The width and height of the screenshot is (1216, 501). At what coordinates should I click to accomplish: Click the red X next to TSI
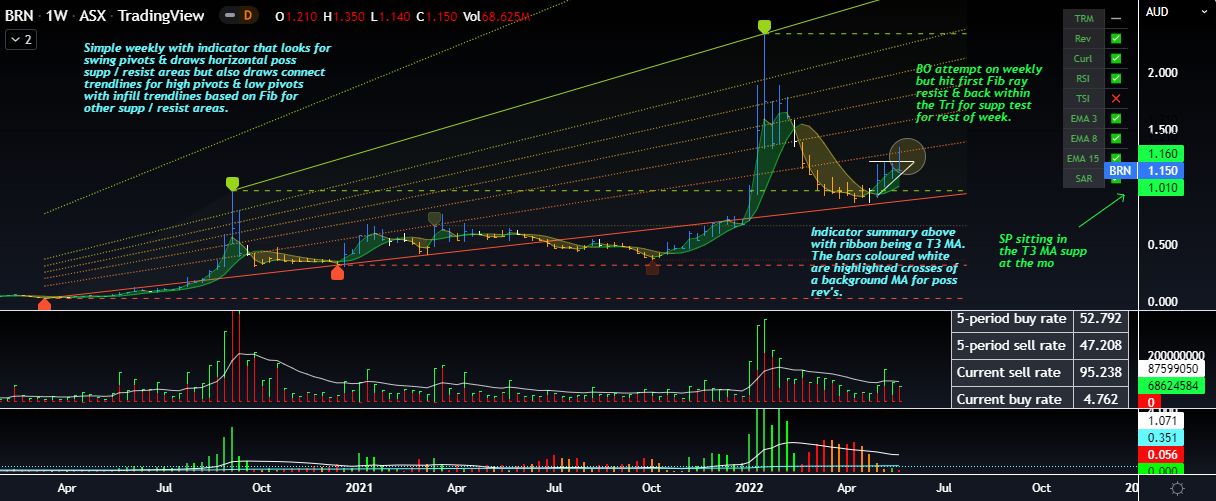[x=1116, y=98]
